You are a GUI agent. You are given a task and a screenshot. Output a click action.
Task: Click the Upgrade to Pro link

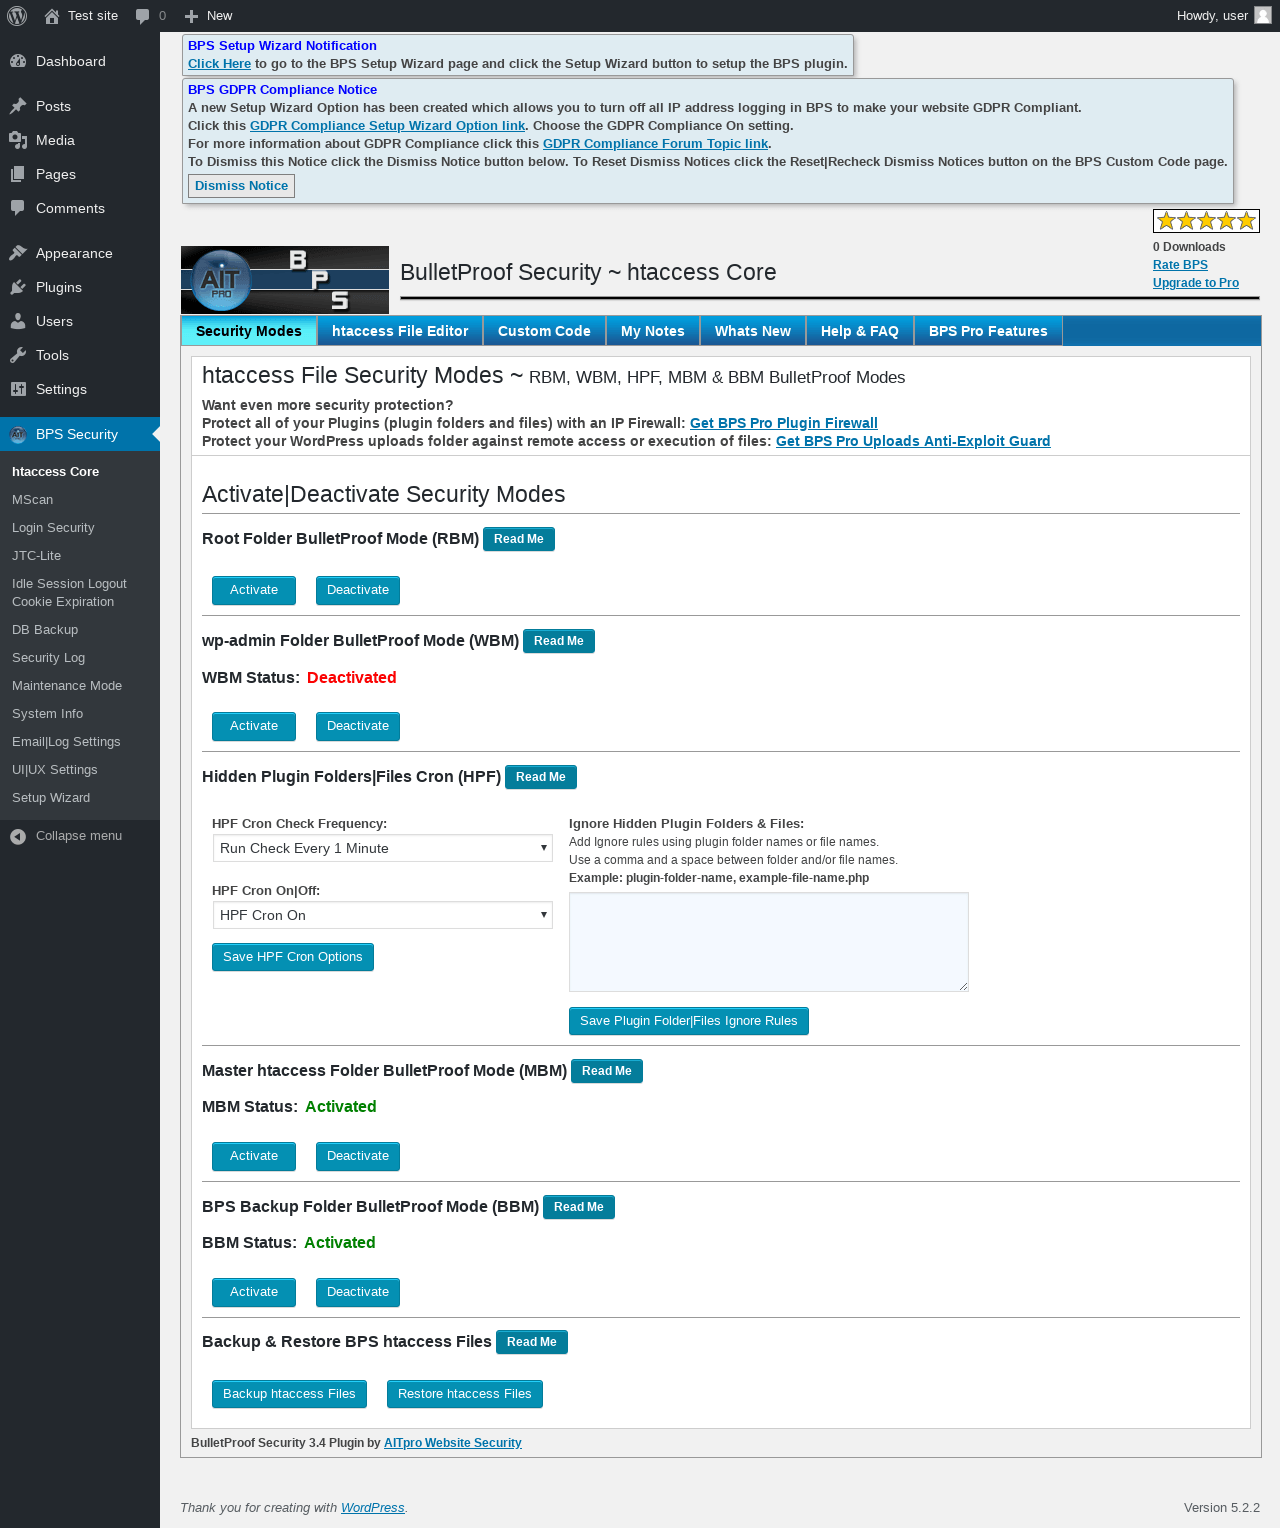click(x=1196, y=283)
